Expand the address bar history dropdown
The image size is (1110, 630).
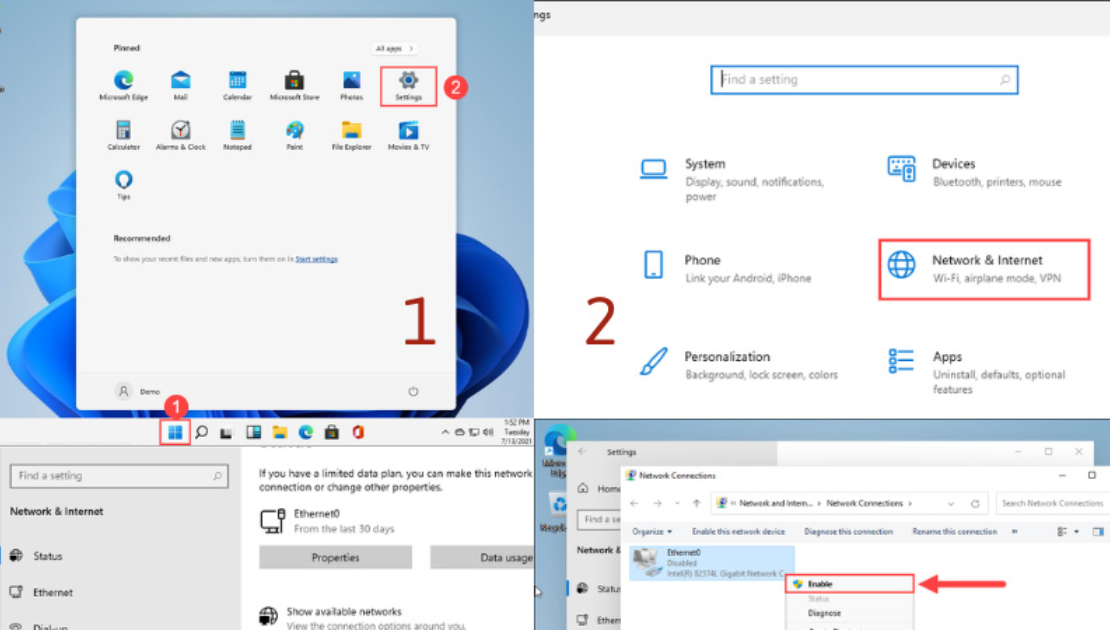(951, 503)
